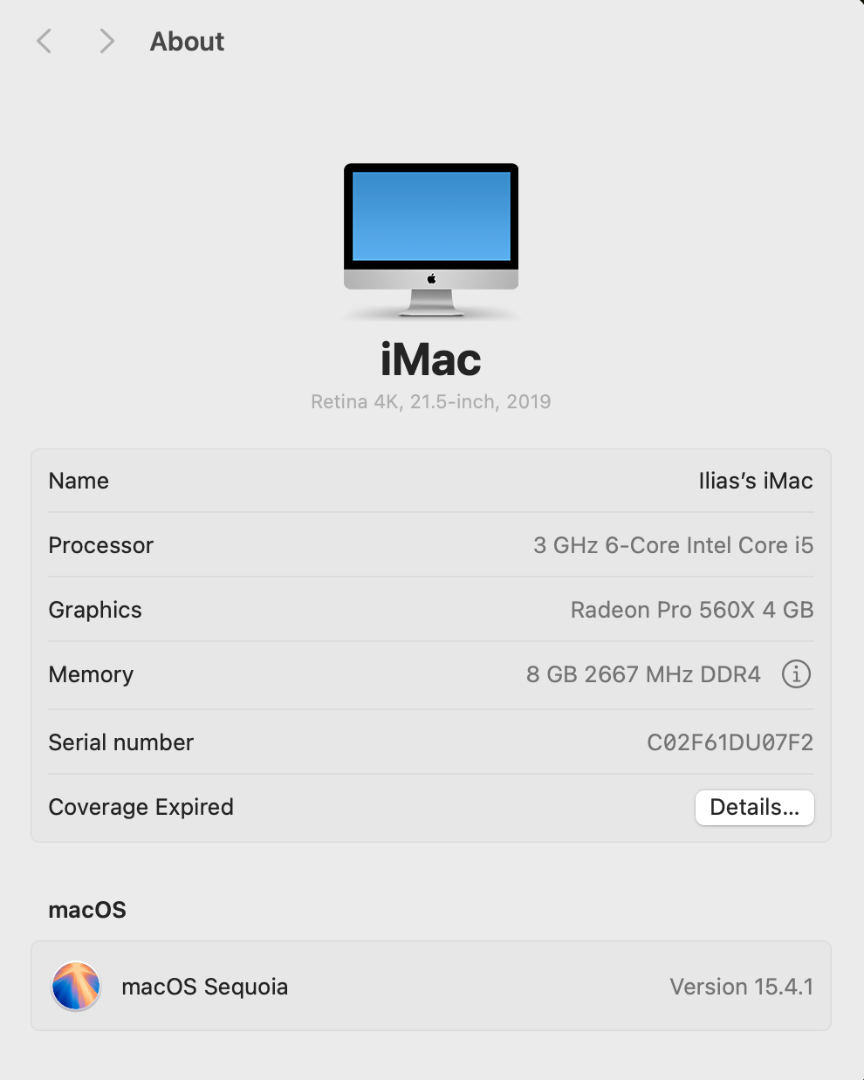864x1080 pixels.
Task: Open coverage Details… button
Action: [x=754, y=807]
